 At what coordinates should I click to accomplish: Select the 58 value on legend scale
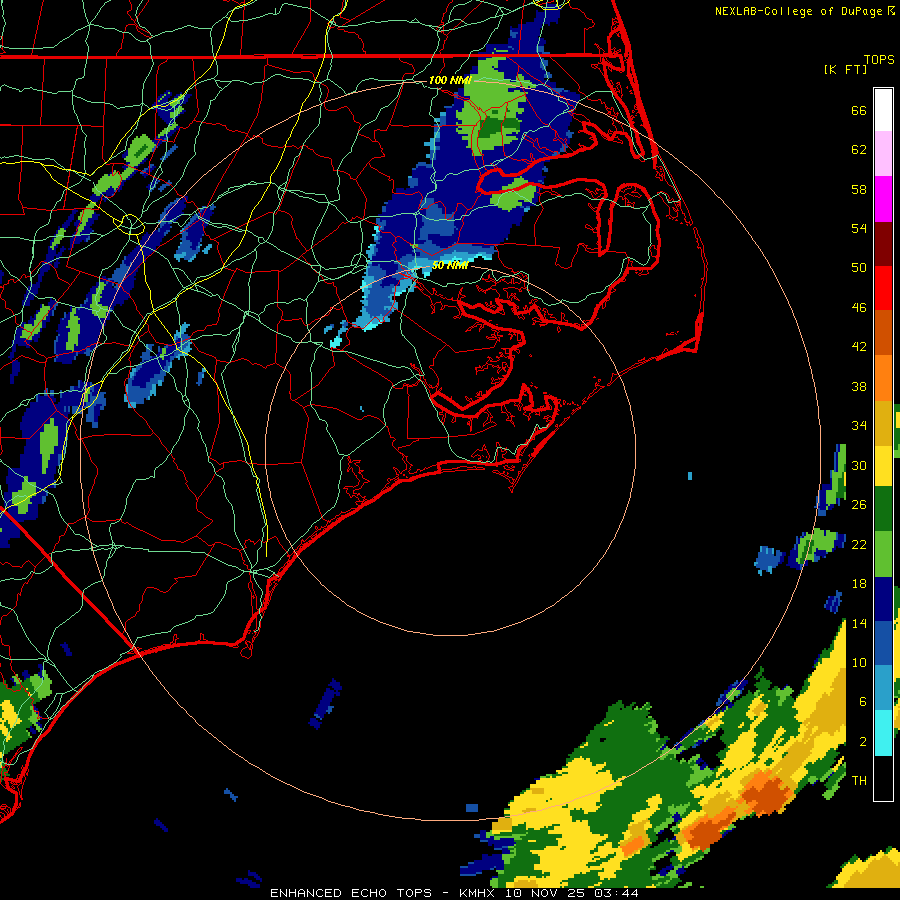(x=859, y=189)
